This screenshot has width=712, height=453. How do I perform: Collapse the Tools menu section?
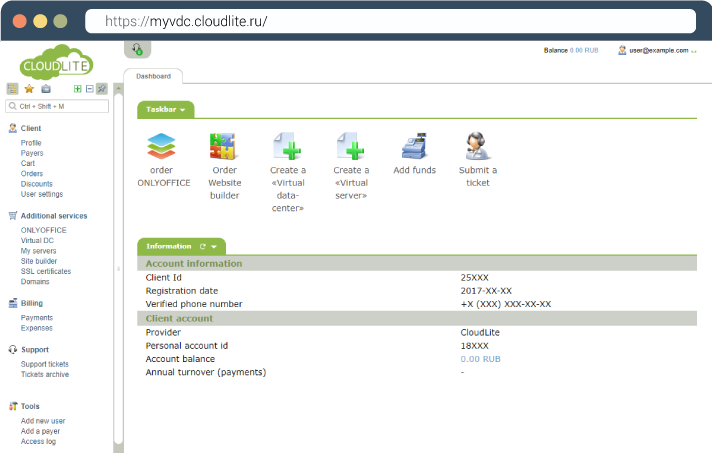[x=30, y=406]
